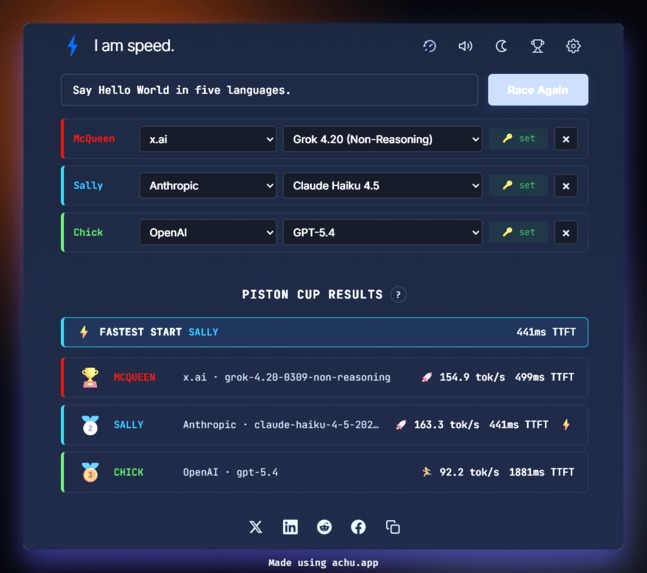The height and width of the screenshot is (573, 647).
Task: Open settings gear icon
Action: point(573,46)
